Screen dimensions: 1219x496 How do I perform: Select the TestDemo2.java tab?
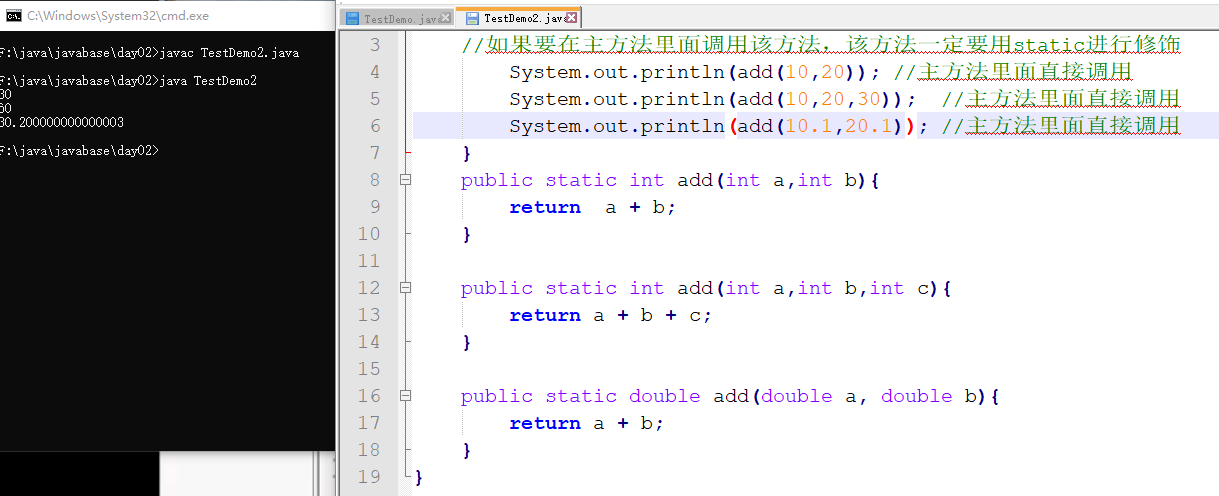point(519,18)
